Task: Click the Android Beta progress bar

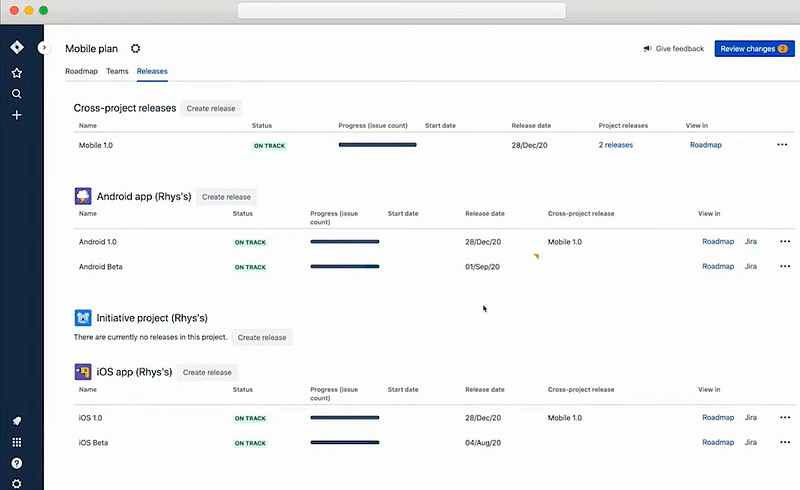Action: (345, 266)
